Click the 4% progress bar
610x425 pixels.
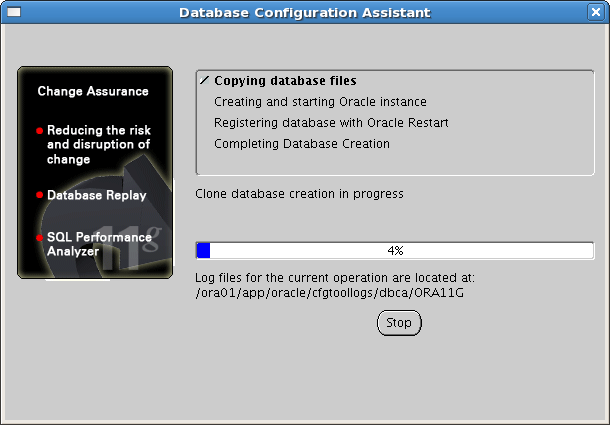[x=395, y=250]
